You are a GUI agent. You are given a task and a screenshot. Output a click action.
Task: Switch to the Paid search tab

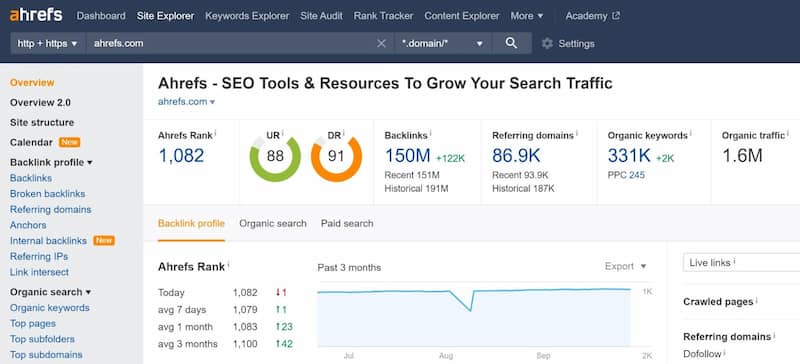pyautogui.click(x=347, y=224)
